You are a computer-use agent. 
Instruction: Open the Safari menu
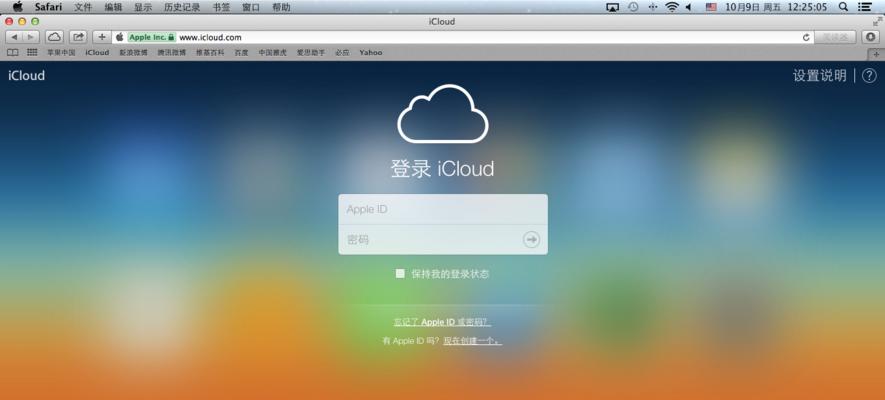48,7
